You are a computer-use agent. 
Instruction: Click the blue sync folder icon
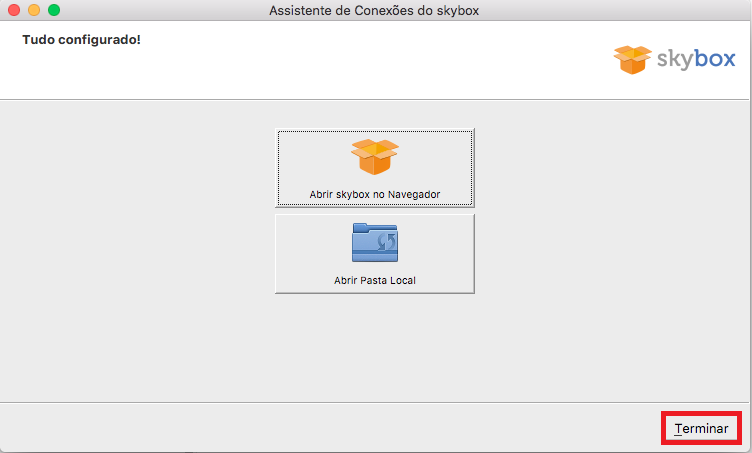pyautogui.click(x=375, y=243)
